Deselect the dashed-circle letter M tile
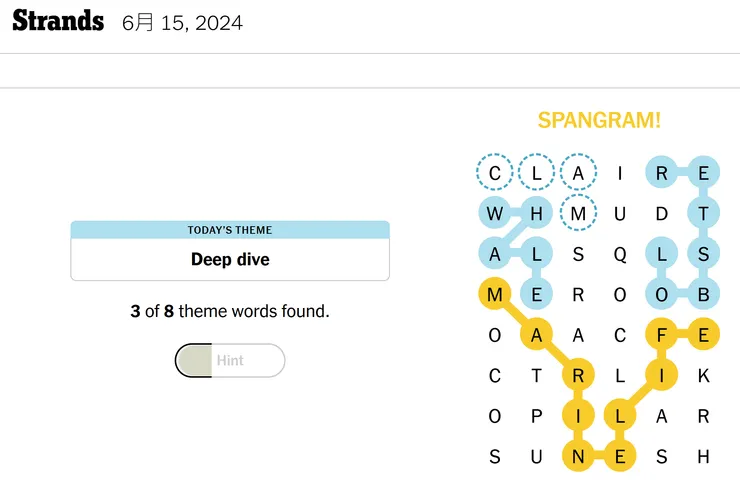 point(578,213)
